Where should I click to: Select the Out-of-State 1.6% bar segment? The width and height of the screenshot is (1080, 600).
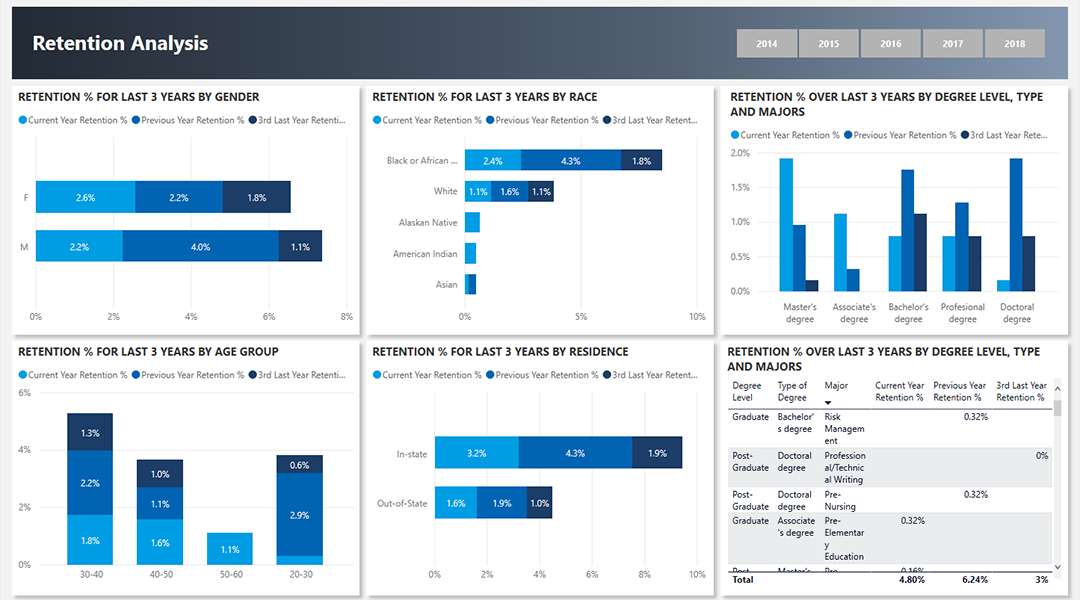455,503
